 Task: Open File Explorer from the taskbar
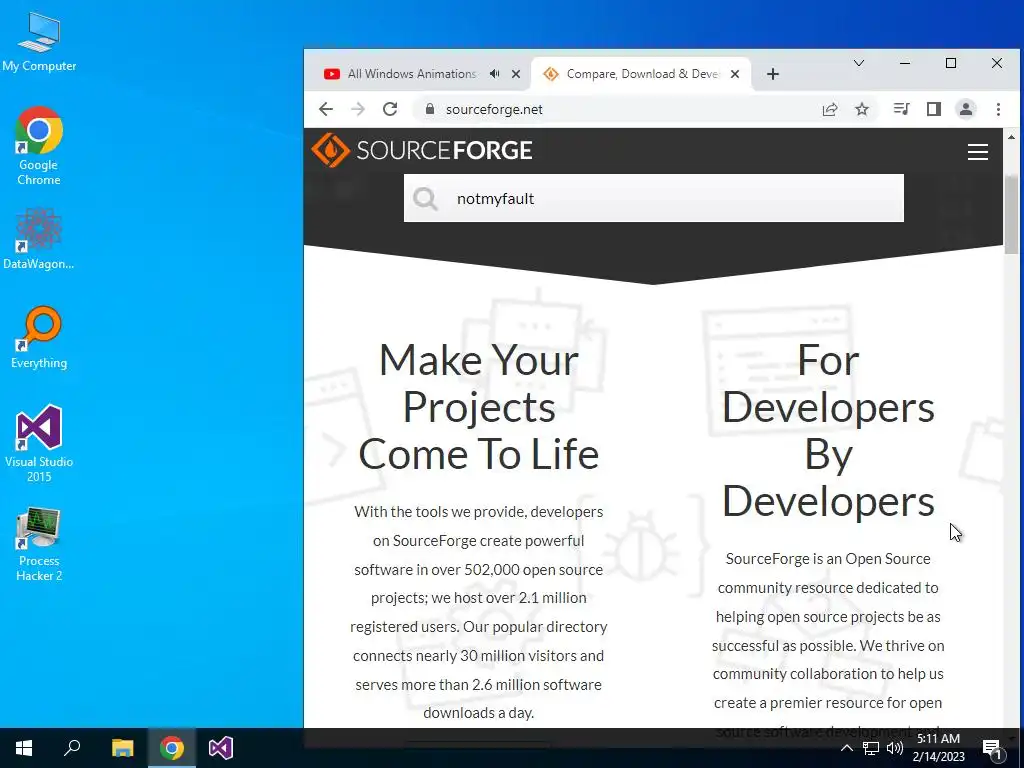pyautogui.click(x=122, y=748)
